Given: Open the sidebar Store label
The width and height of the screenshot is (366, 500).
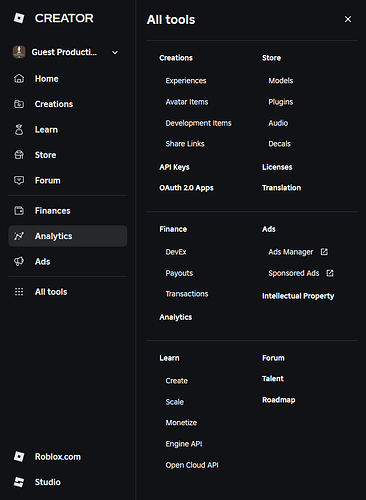Looking at the screenshot, I should click(45, 155).
